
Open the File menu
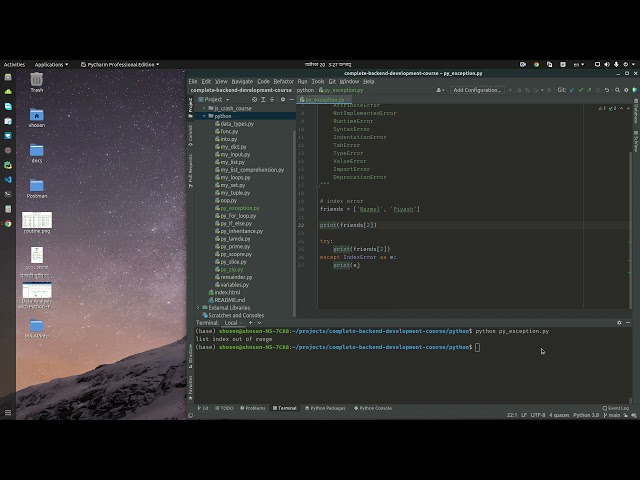click(x=193, y=82)
